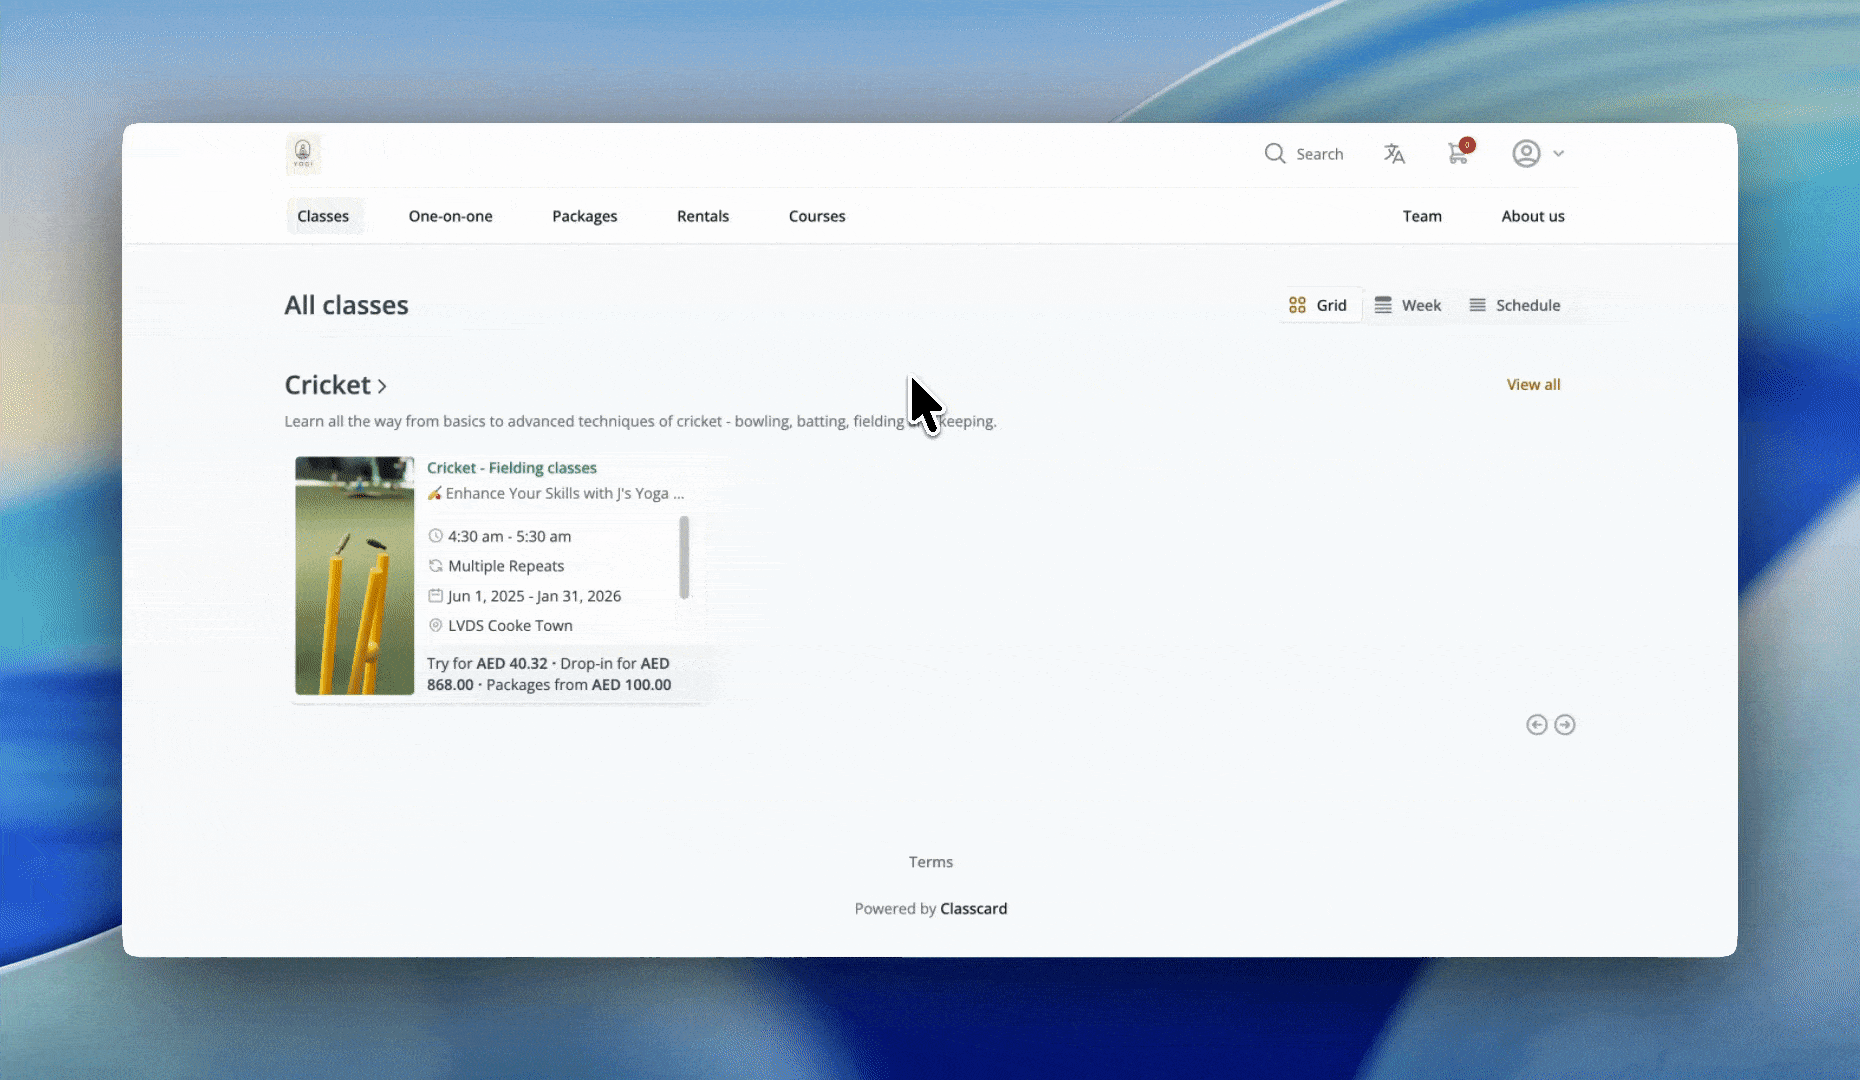Click the previous arrow carousel icon

[x=1537, y=725]
